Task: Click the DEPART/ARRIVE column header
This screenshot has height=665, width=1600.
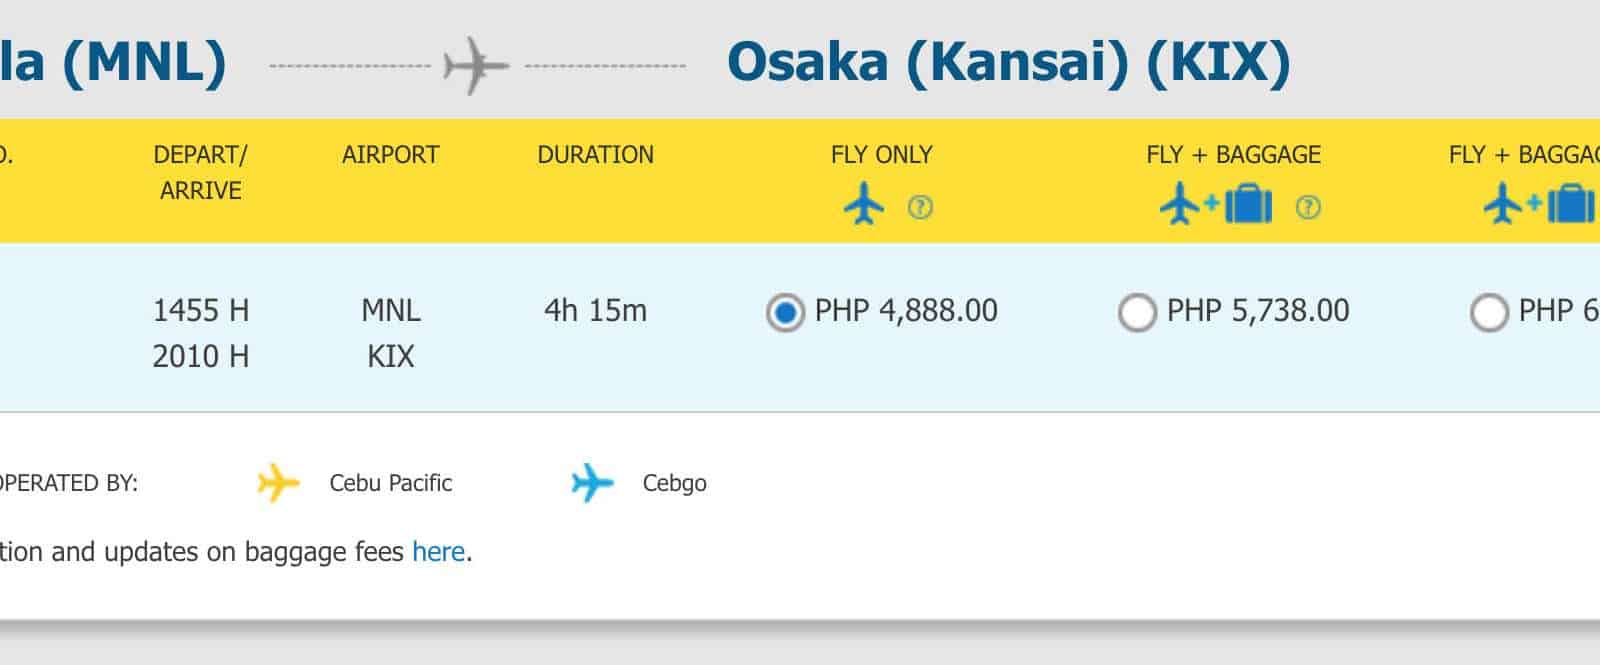Action: tap(200, 172)
